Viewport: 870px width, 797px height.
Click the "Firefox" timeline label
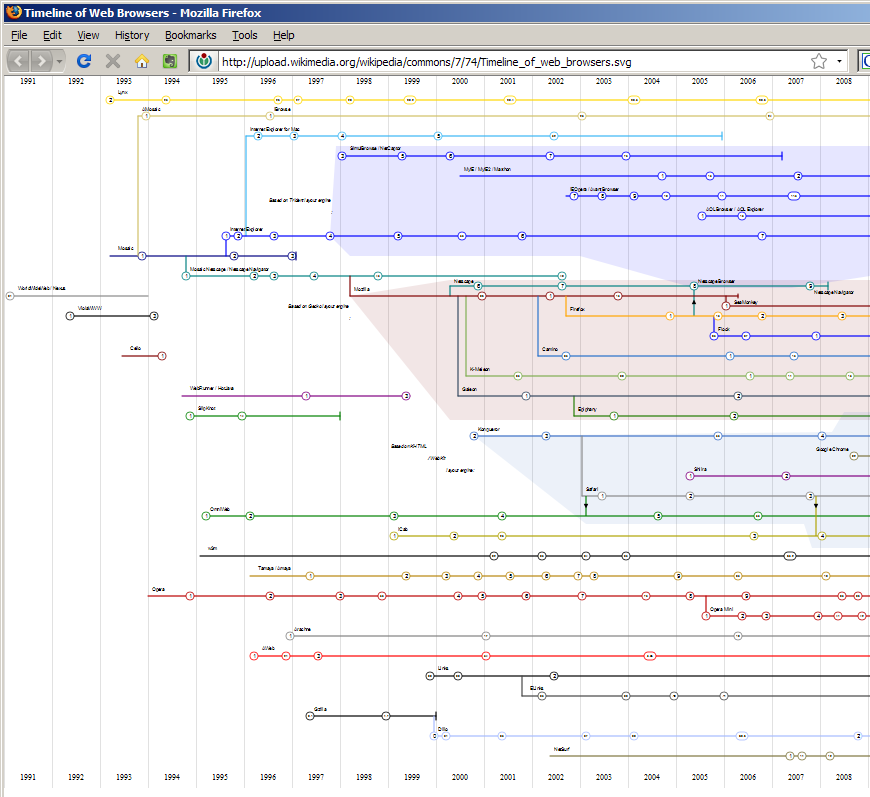pyautogui.click(x=577, y=309)
